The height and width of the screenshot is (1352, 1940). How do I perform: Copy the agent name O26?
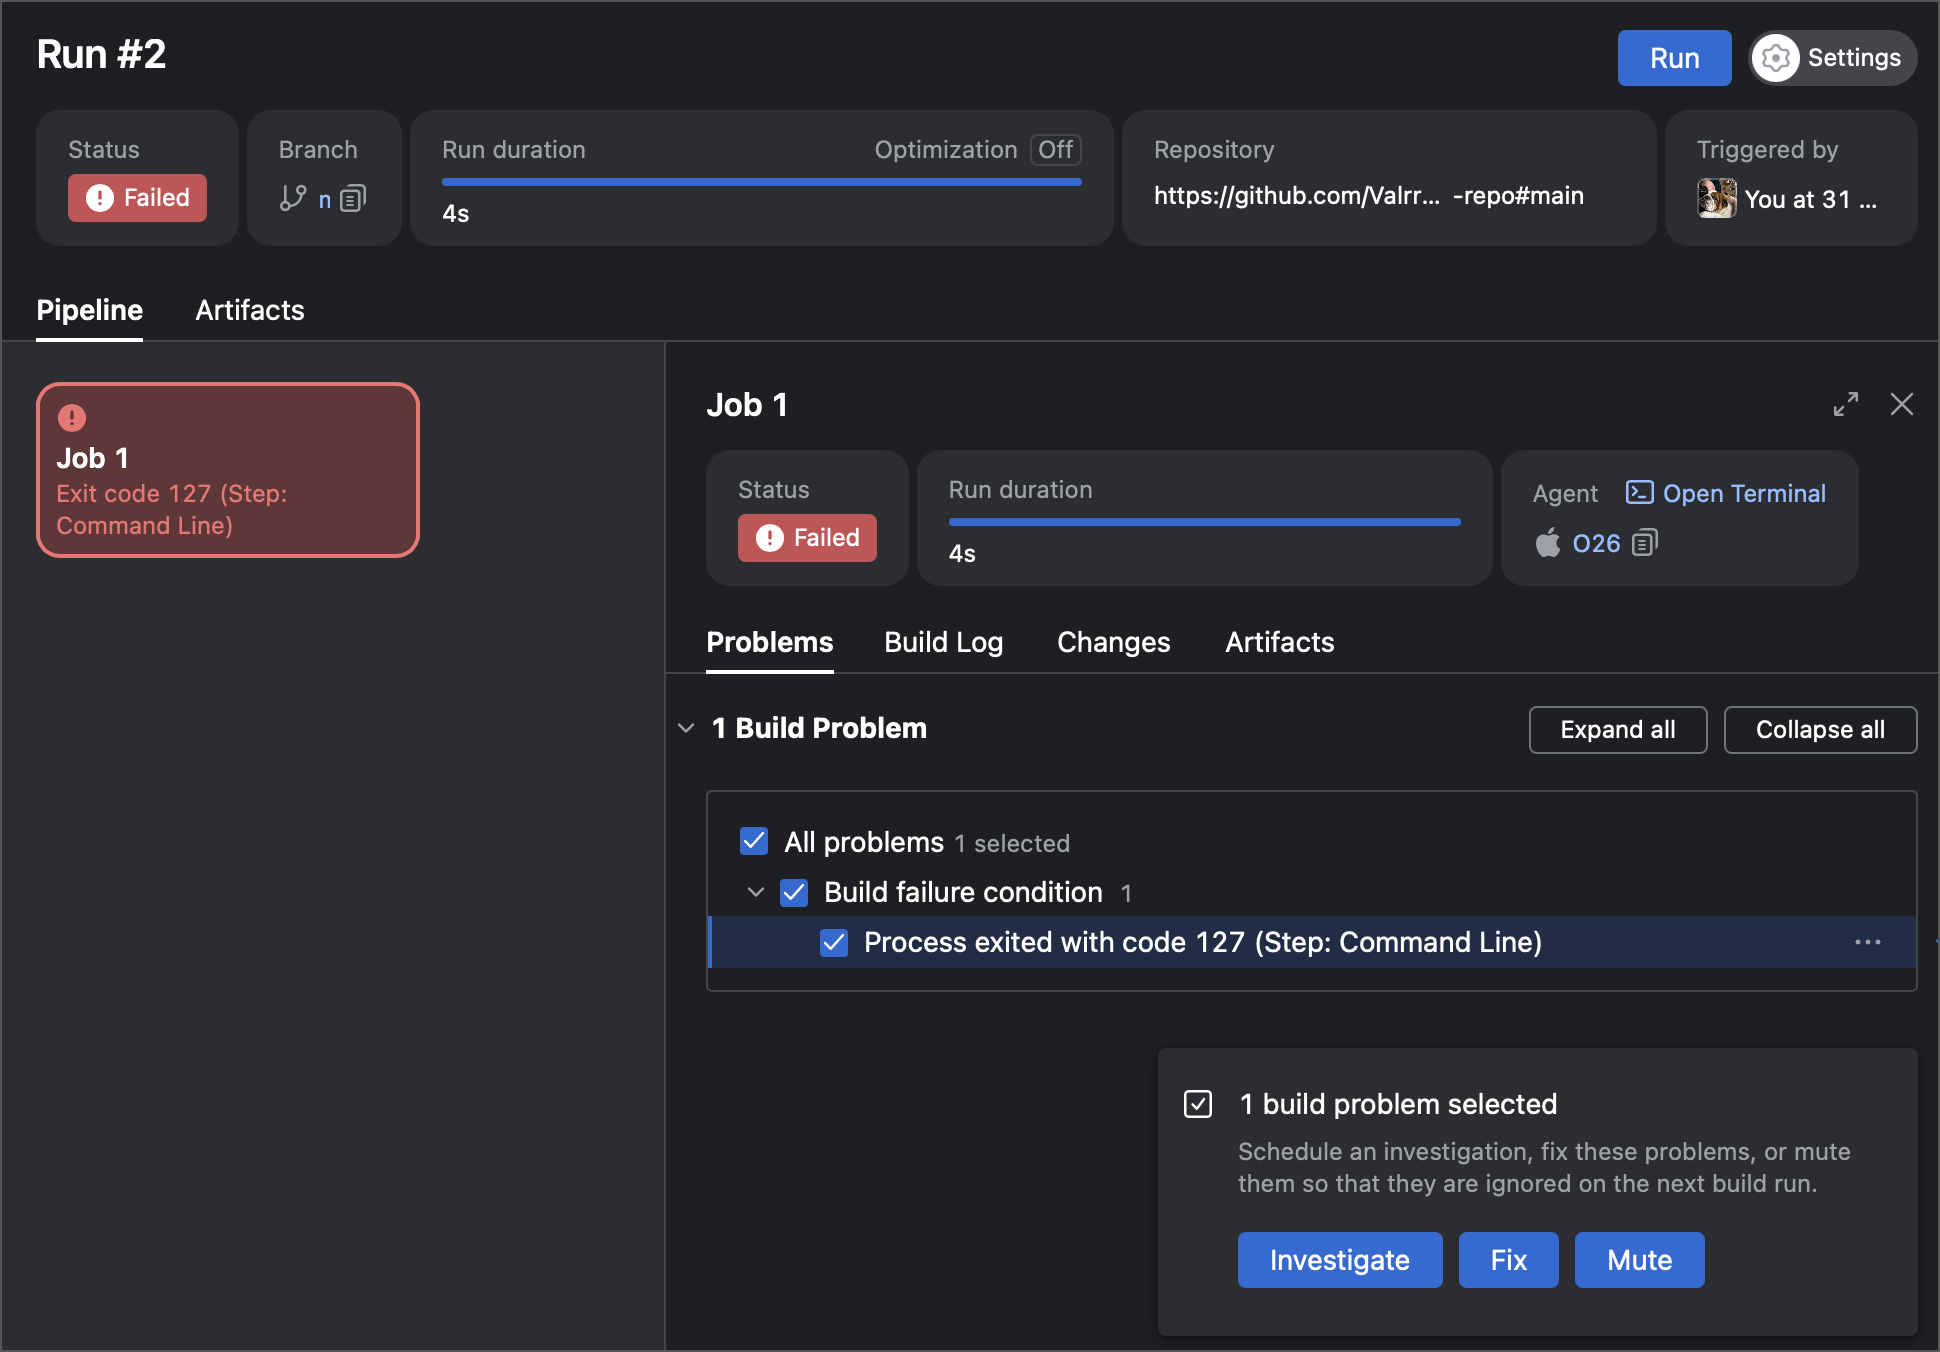pyautogui.click(x=1645, y=543)
